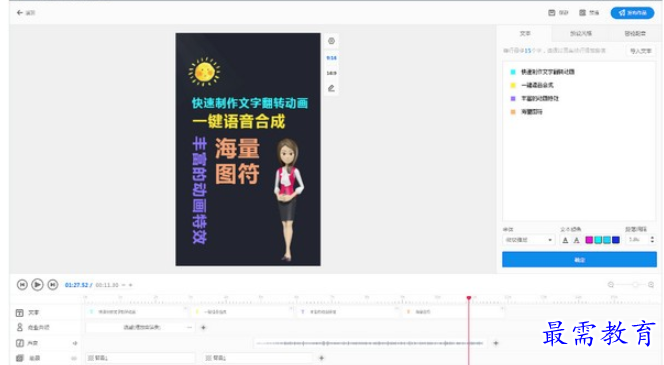The width and height of the screenshot is (664, 365).
Task: Select the text line with the orange square
Action: 531,112
